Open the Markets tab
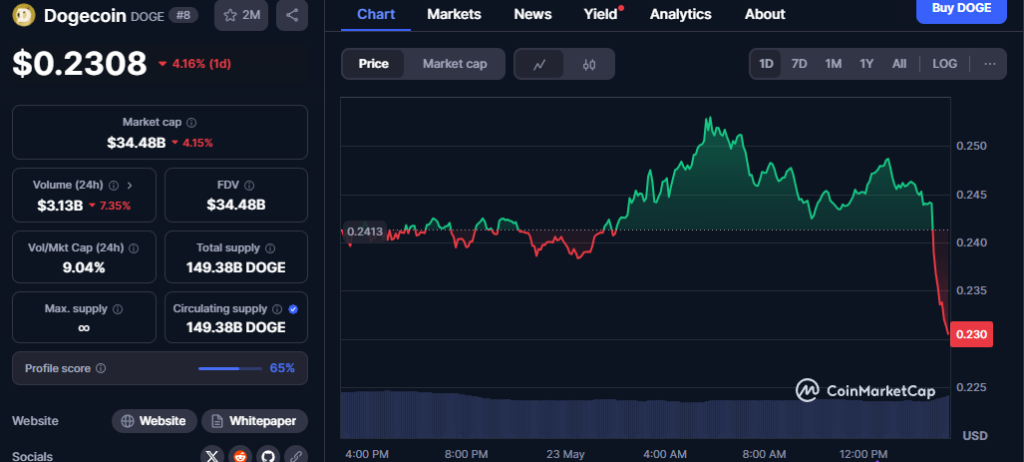Image resolution: width=1024 pixels, height=462 pixels. coord(454,14)
